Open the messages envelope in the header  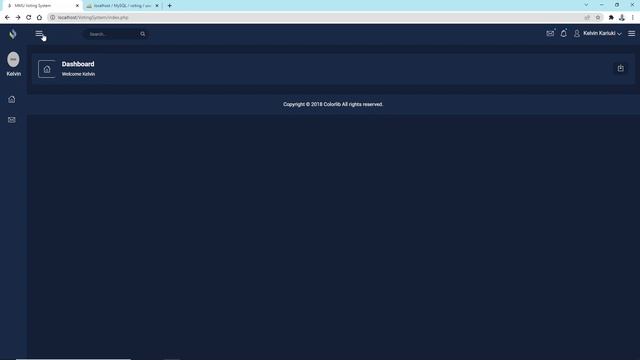click(x=550, y=33)
